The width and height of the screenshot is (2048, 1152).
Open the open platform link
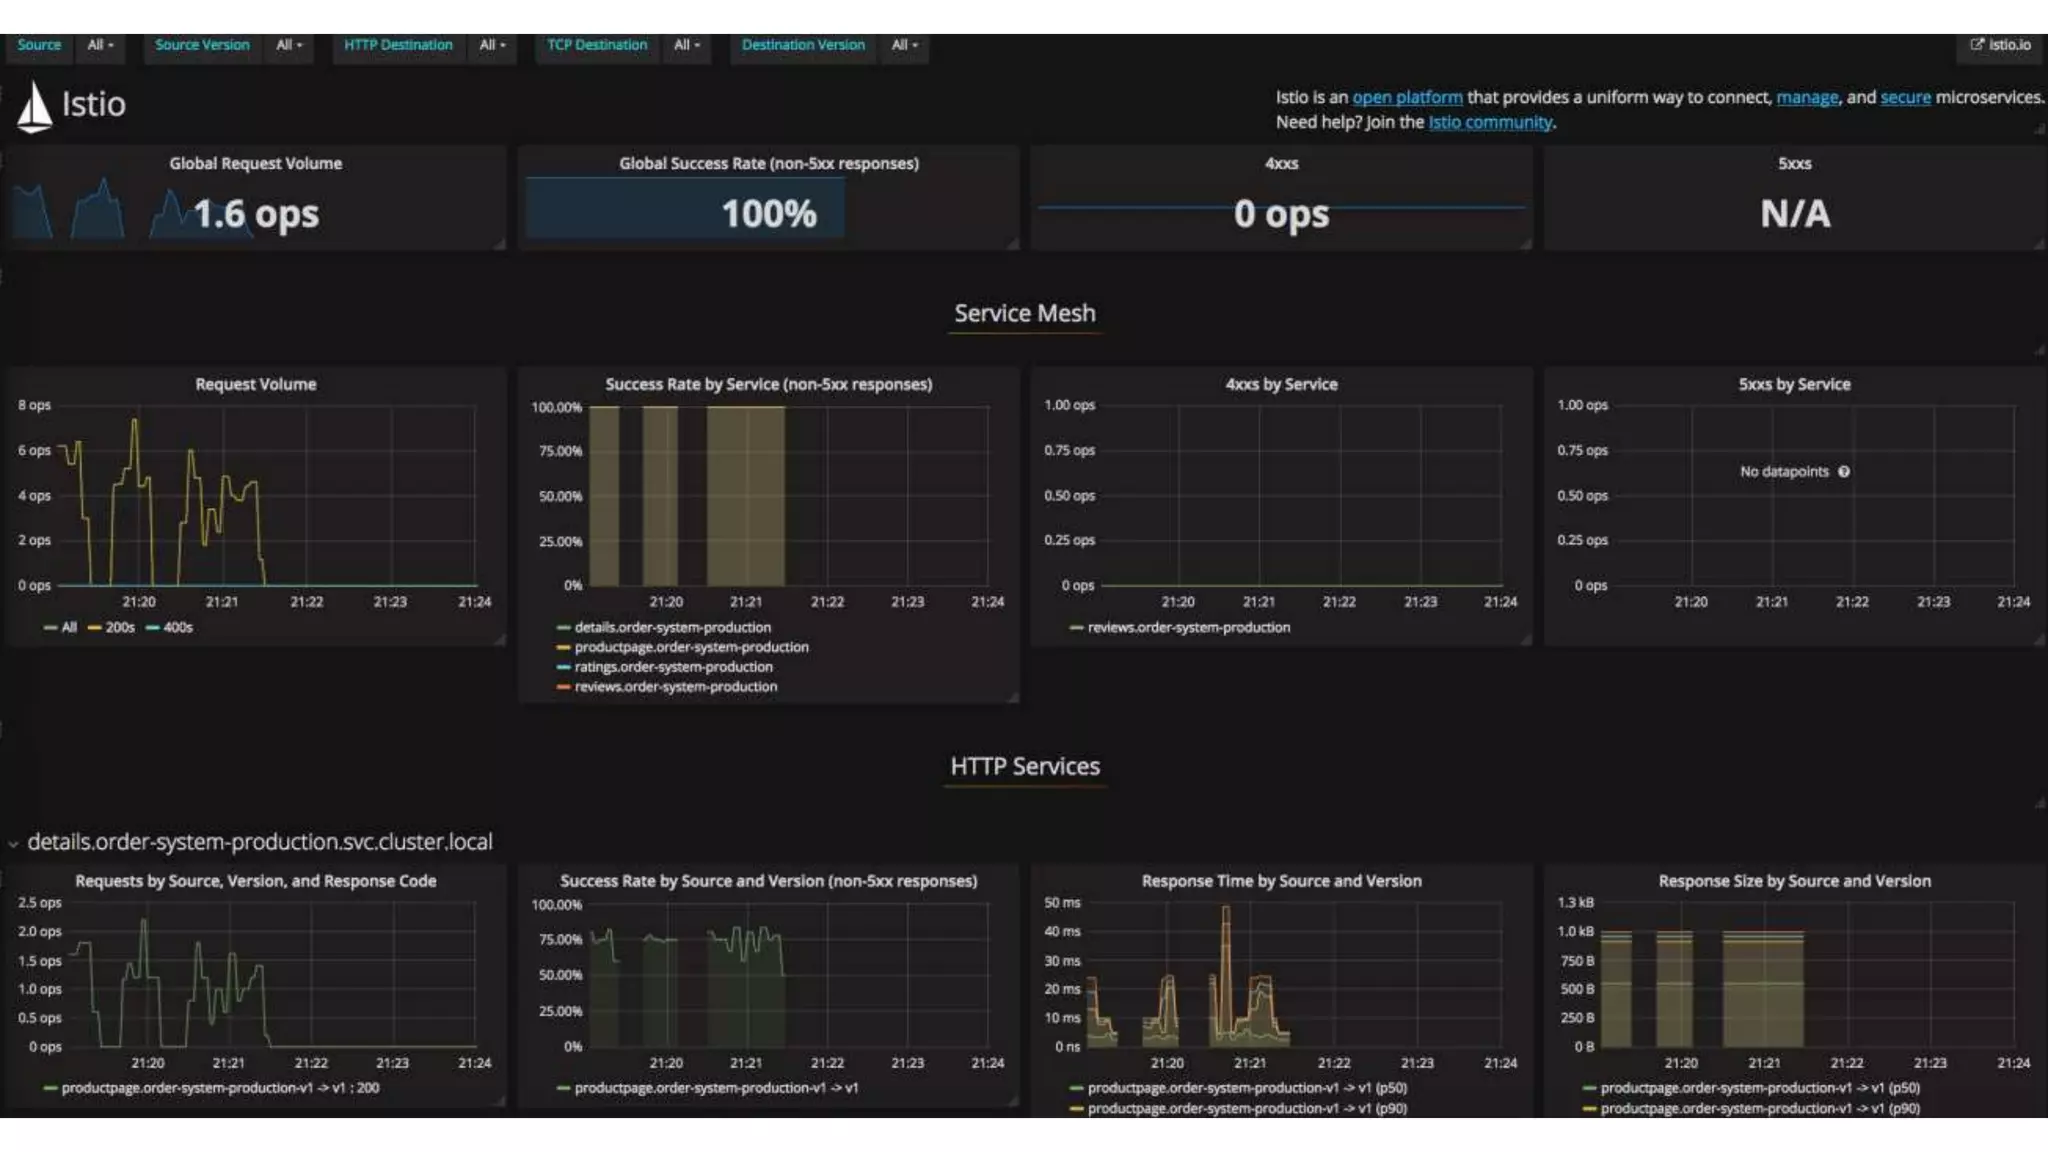click(1406, 97)
